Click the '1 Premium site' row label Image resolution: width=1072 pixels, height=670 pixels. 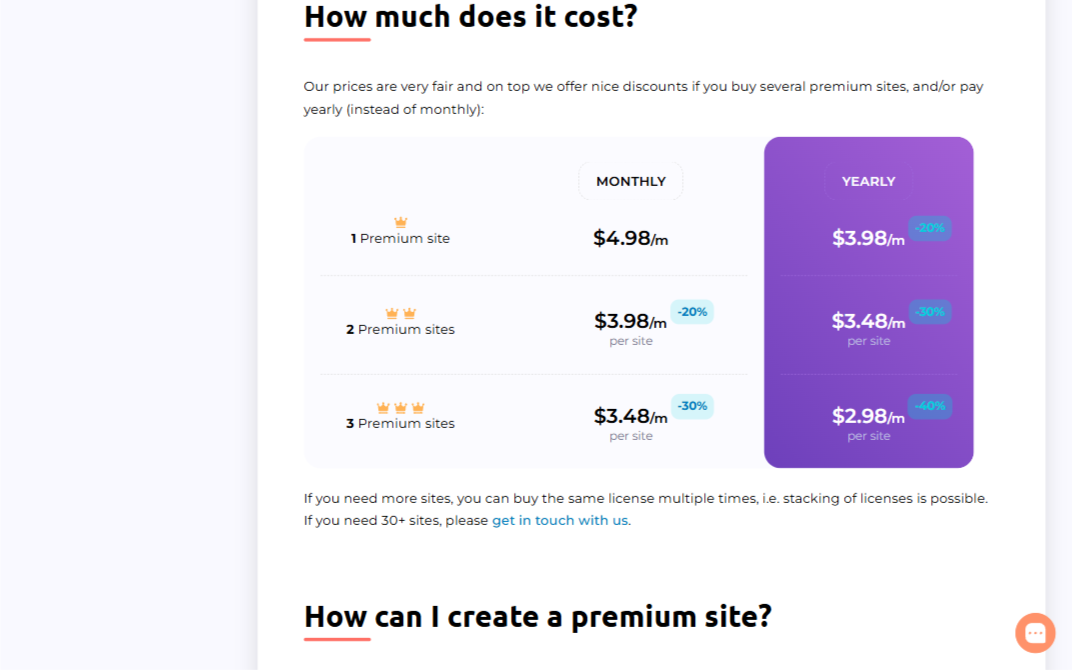point(401,239)
